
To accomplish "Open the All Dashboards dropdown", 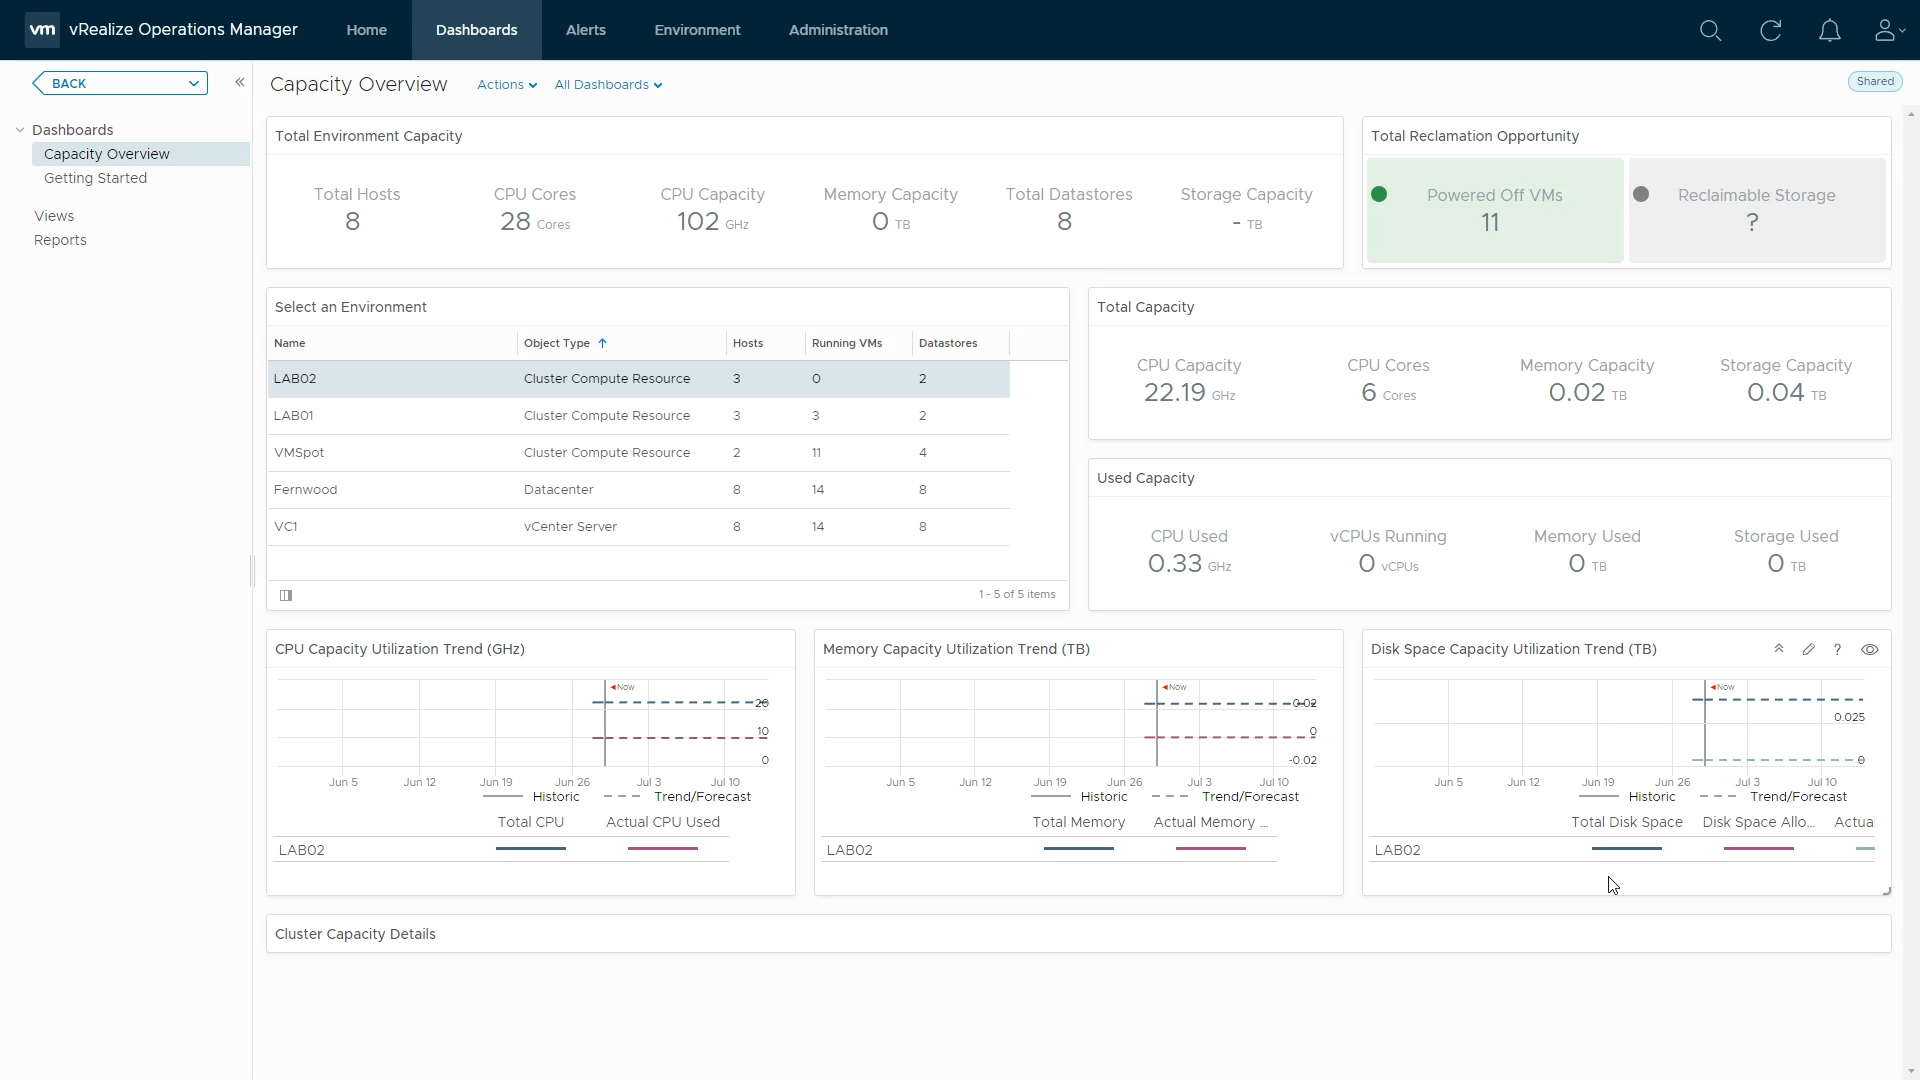I will pyautogui.click(x=608, y=85).
